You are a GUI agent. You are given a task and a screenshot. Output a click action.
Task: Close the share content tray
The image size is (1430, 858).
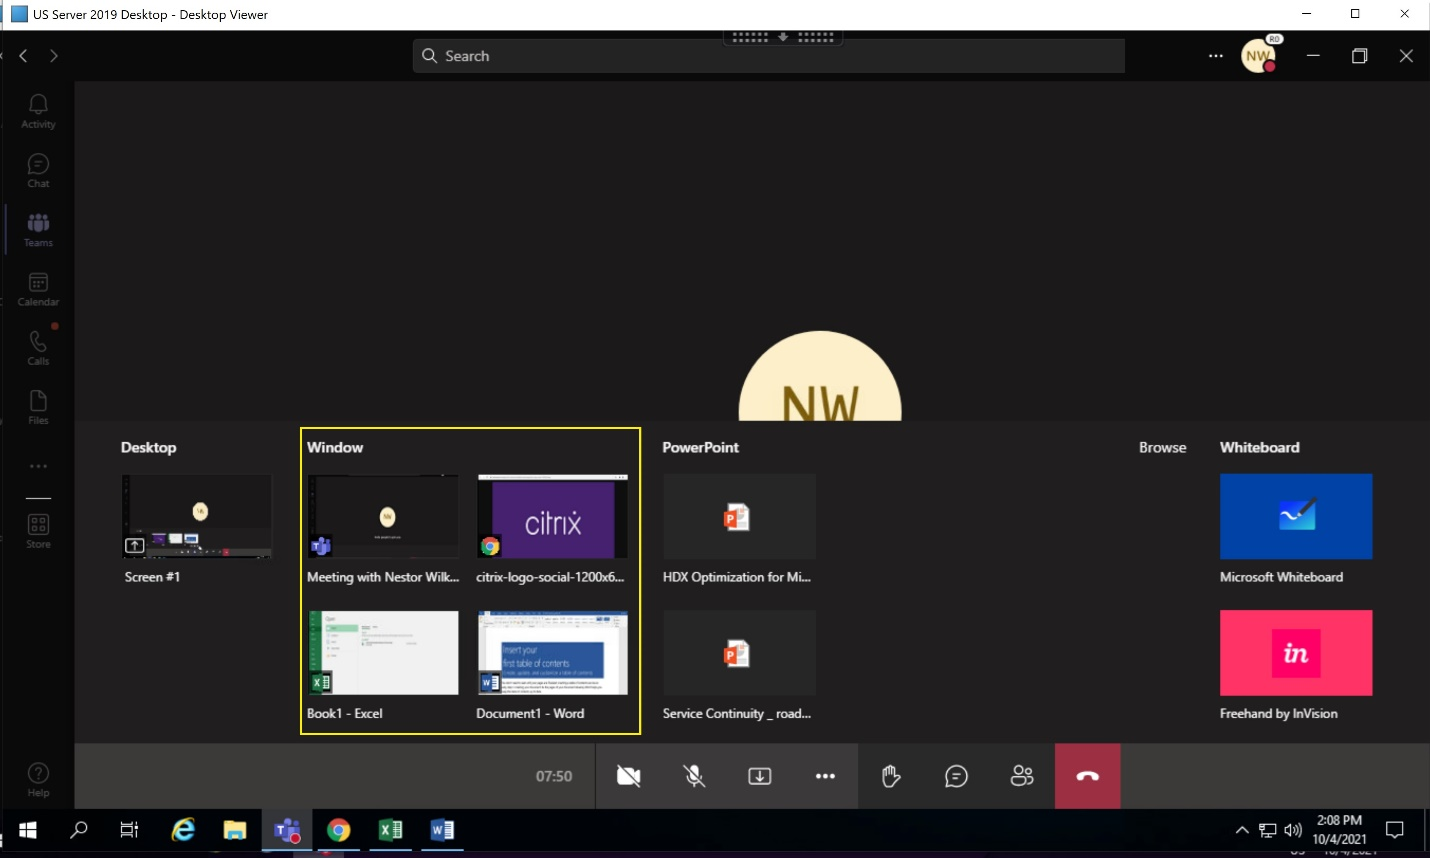[759, 776]
